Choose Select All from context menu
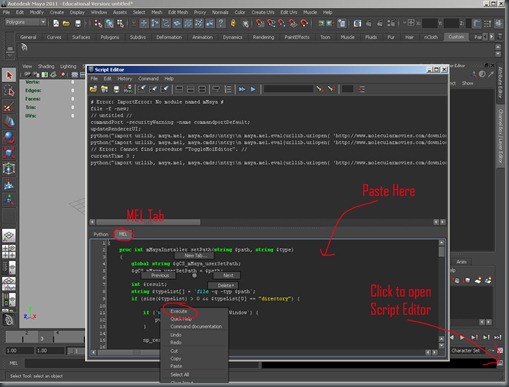Image resolution: width=509 pixels, height=387 pixels. tap(180, 375)
